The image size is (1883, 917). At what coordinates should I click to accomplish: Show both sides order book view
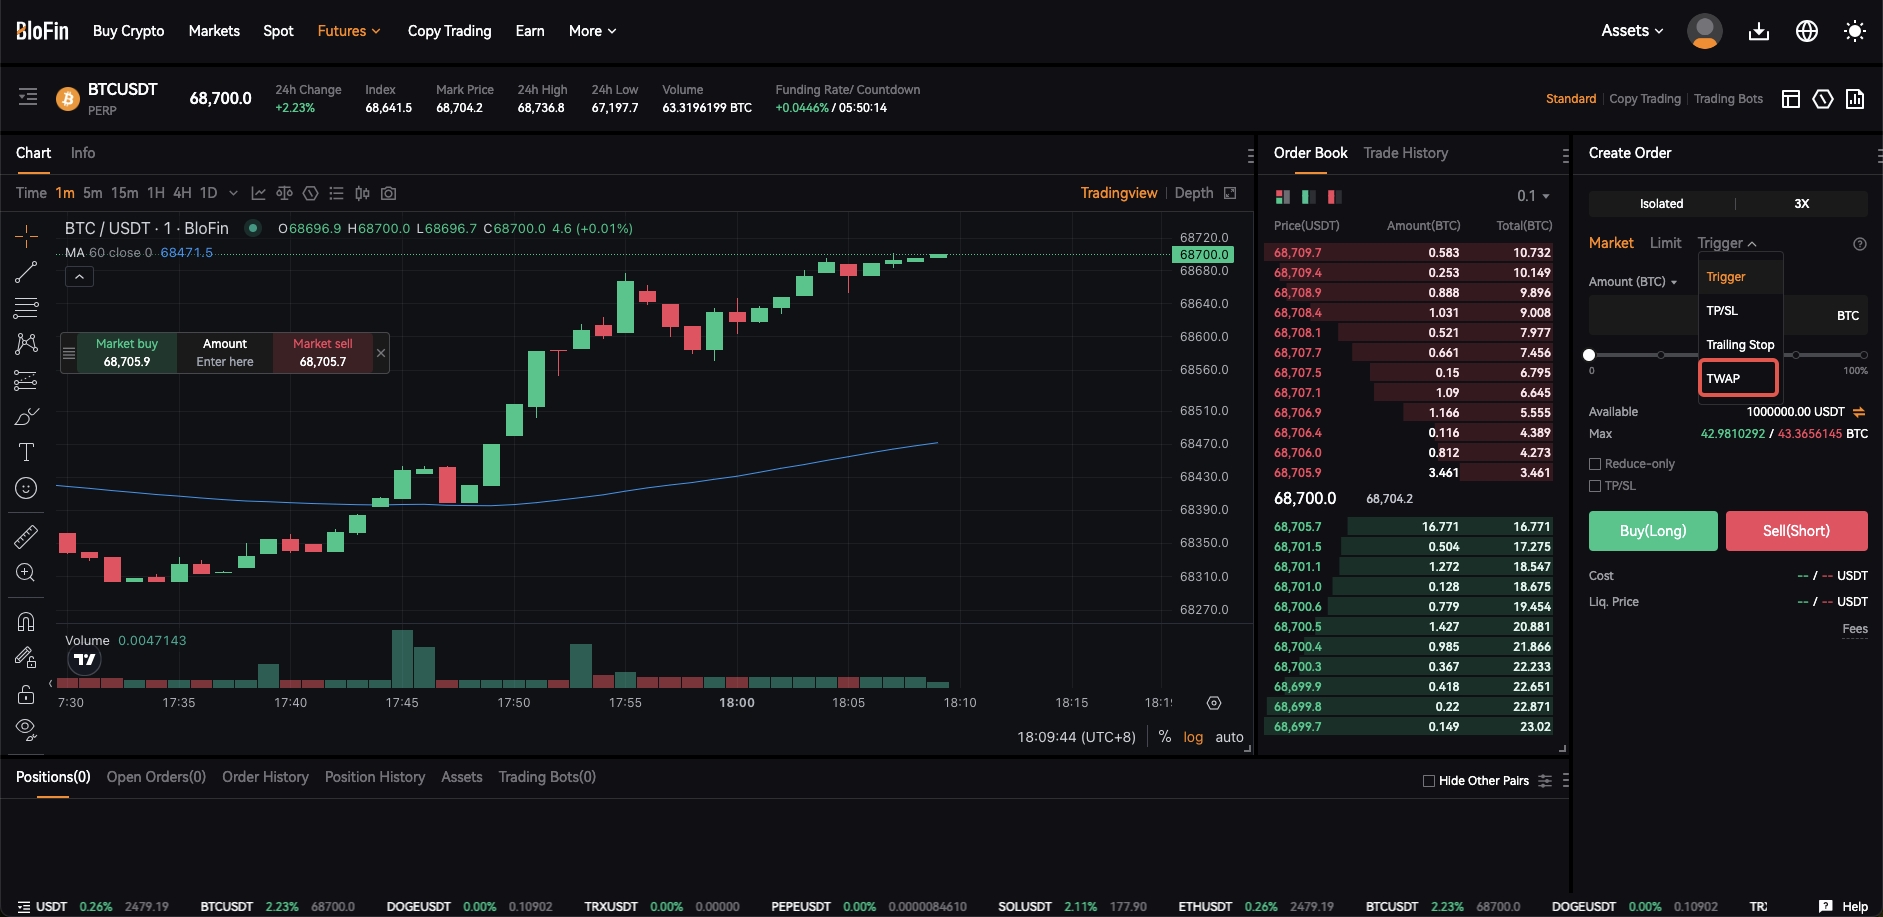[x=1283, y=197]
